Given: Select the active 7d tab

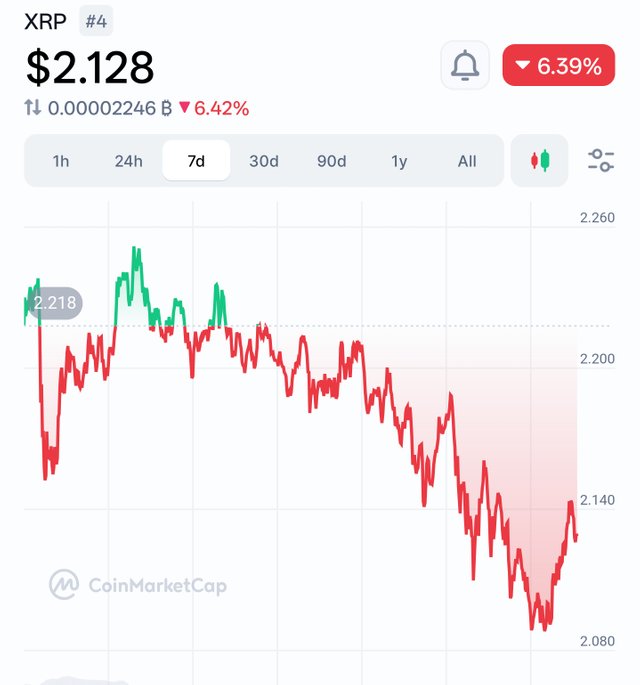Looking at the screenshot, I should [196, 160].
